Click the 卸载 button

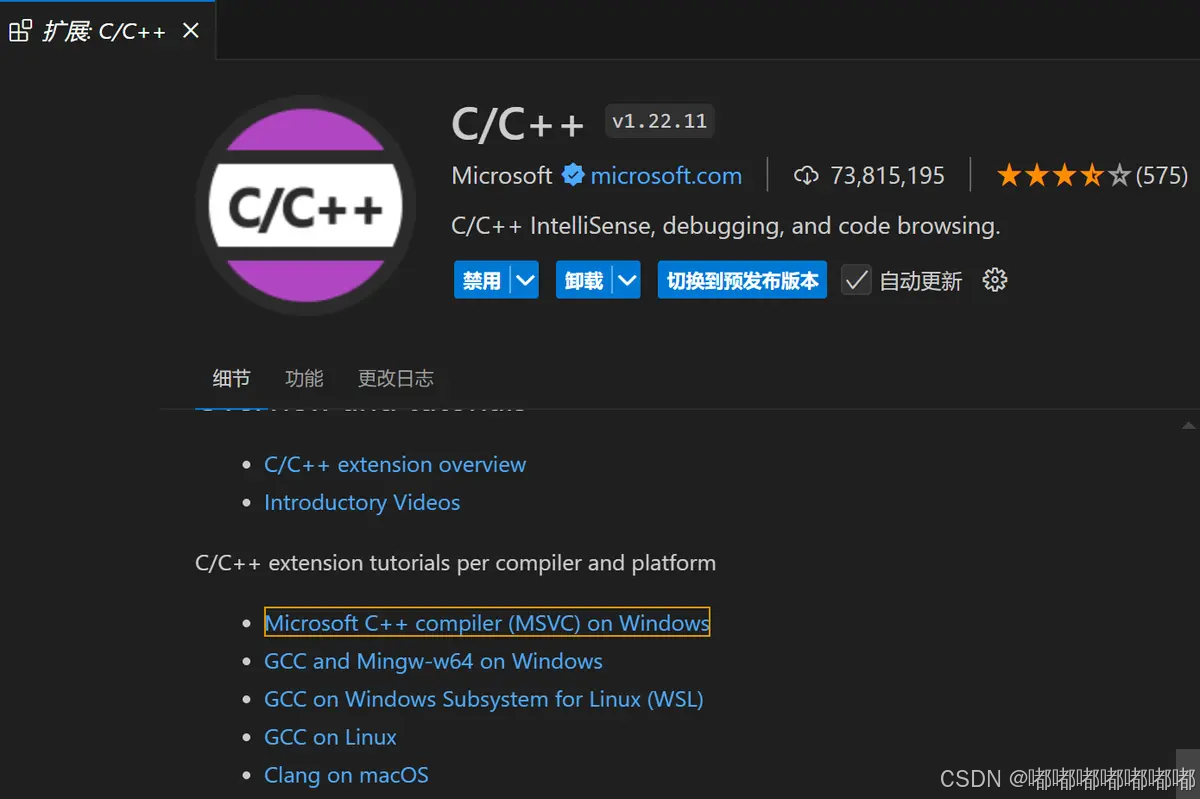tap(584, 280)
